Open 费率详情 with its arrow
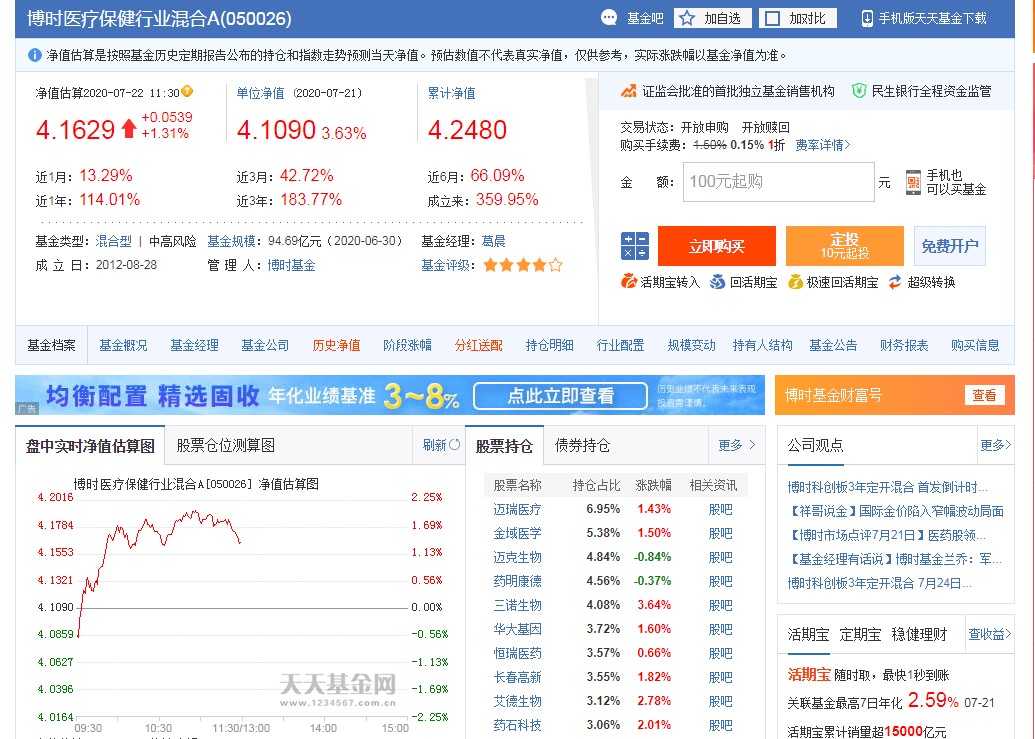1035x739 pixels. [x=821, y=143]
